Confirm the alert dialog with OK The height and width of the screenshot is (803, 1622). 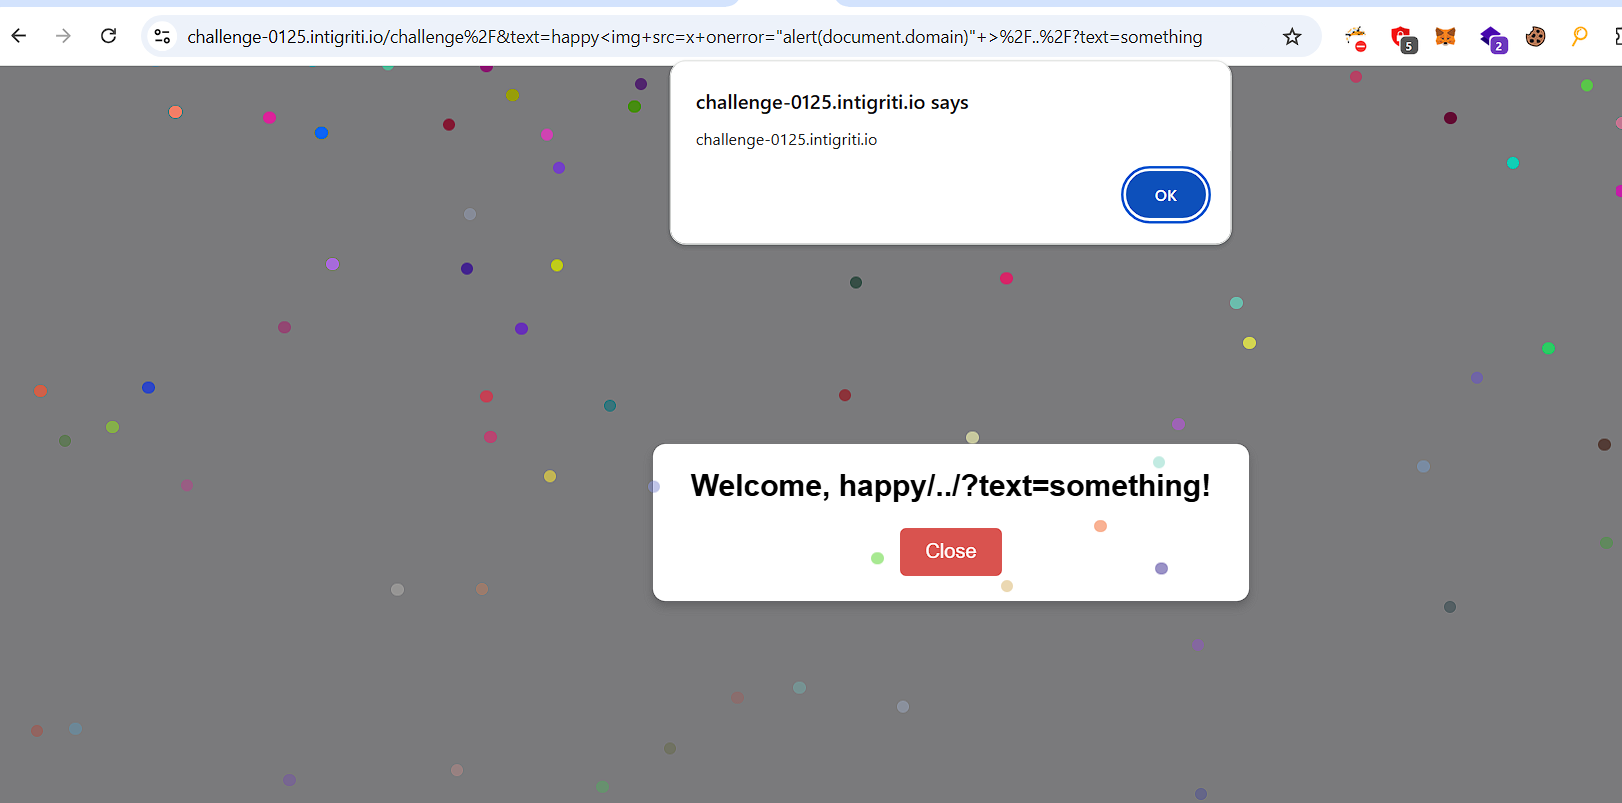[1166, 195]
